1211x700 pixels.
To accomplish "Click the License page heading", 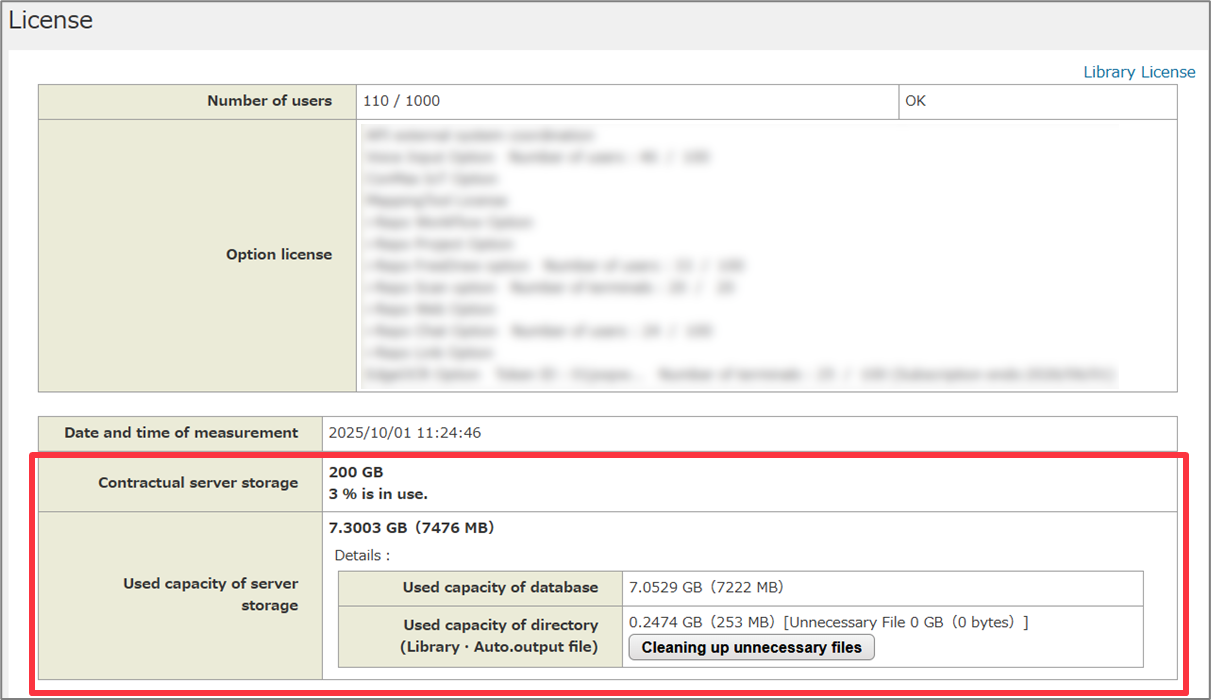I will point(51,21).
